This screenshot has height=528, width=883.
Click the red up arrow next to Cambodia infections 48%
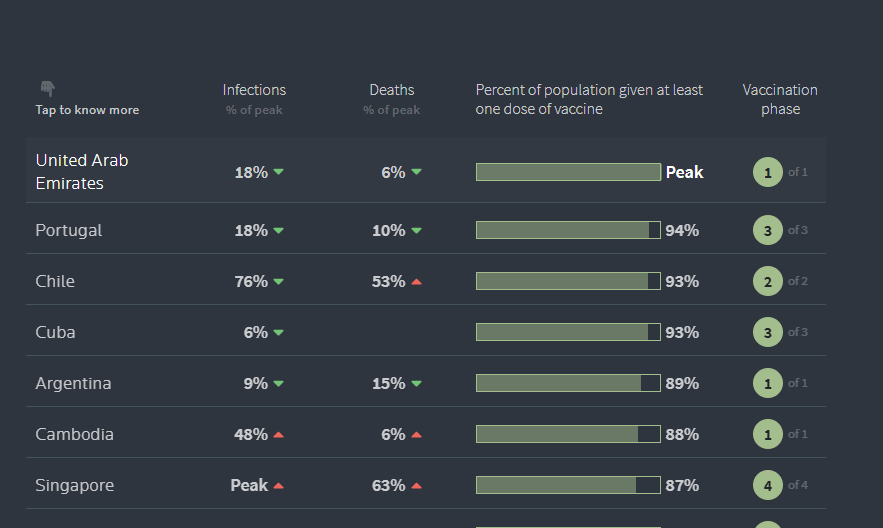coord(278,435)
